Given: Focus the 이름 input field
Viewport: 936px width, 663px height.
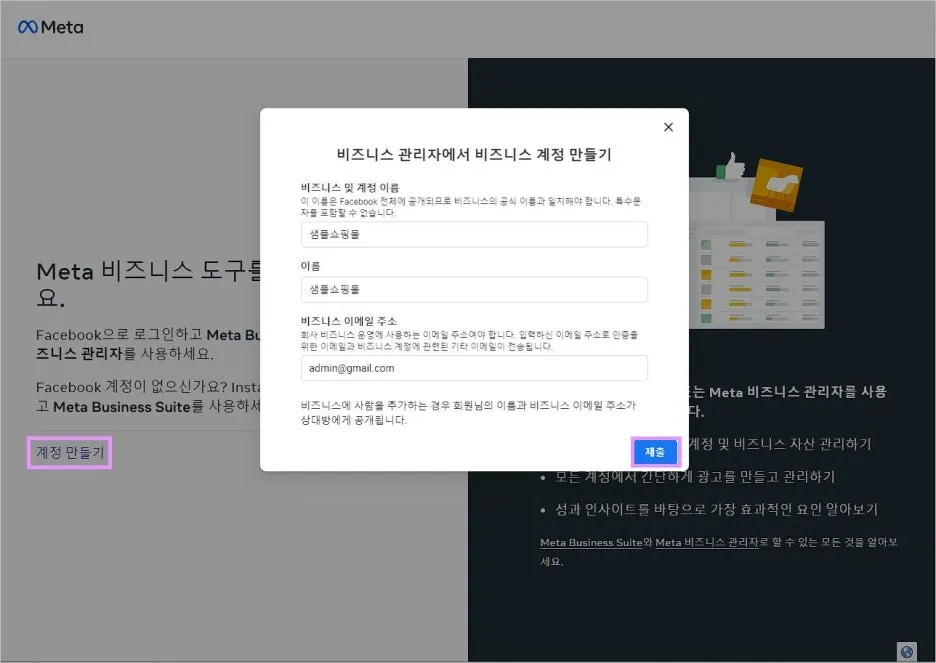Looking at the screenshot, I should [x=474, y=289].
